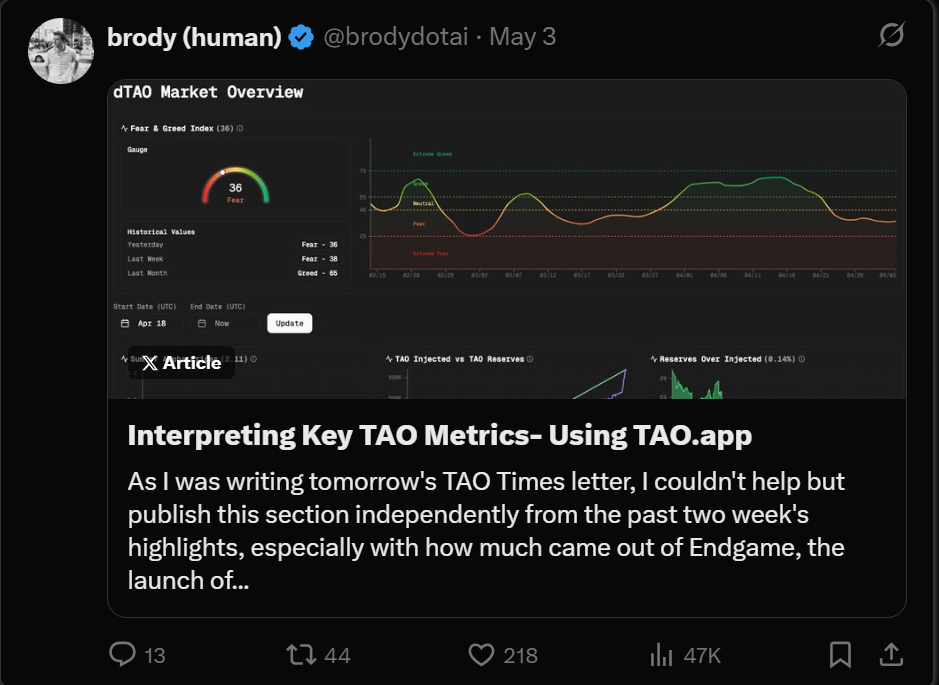This screenshot has width=939, height=685.
Task: Click the Grok slash circle icon
Action: pyautogui.click(x=891, y=37)
